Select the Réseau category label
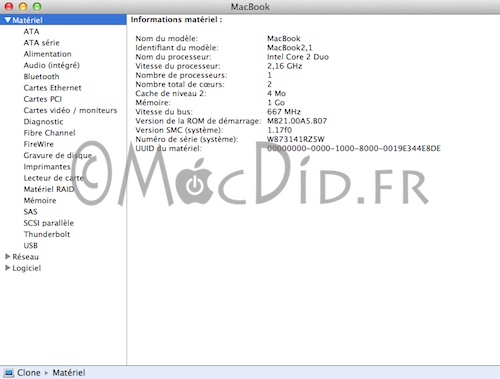 (x=25, y=257)
